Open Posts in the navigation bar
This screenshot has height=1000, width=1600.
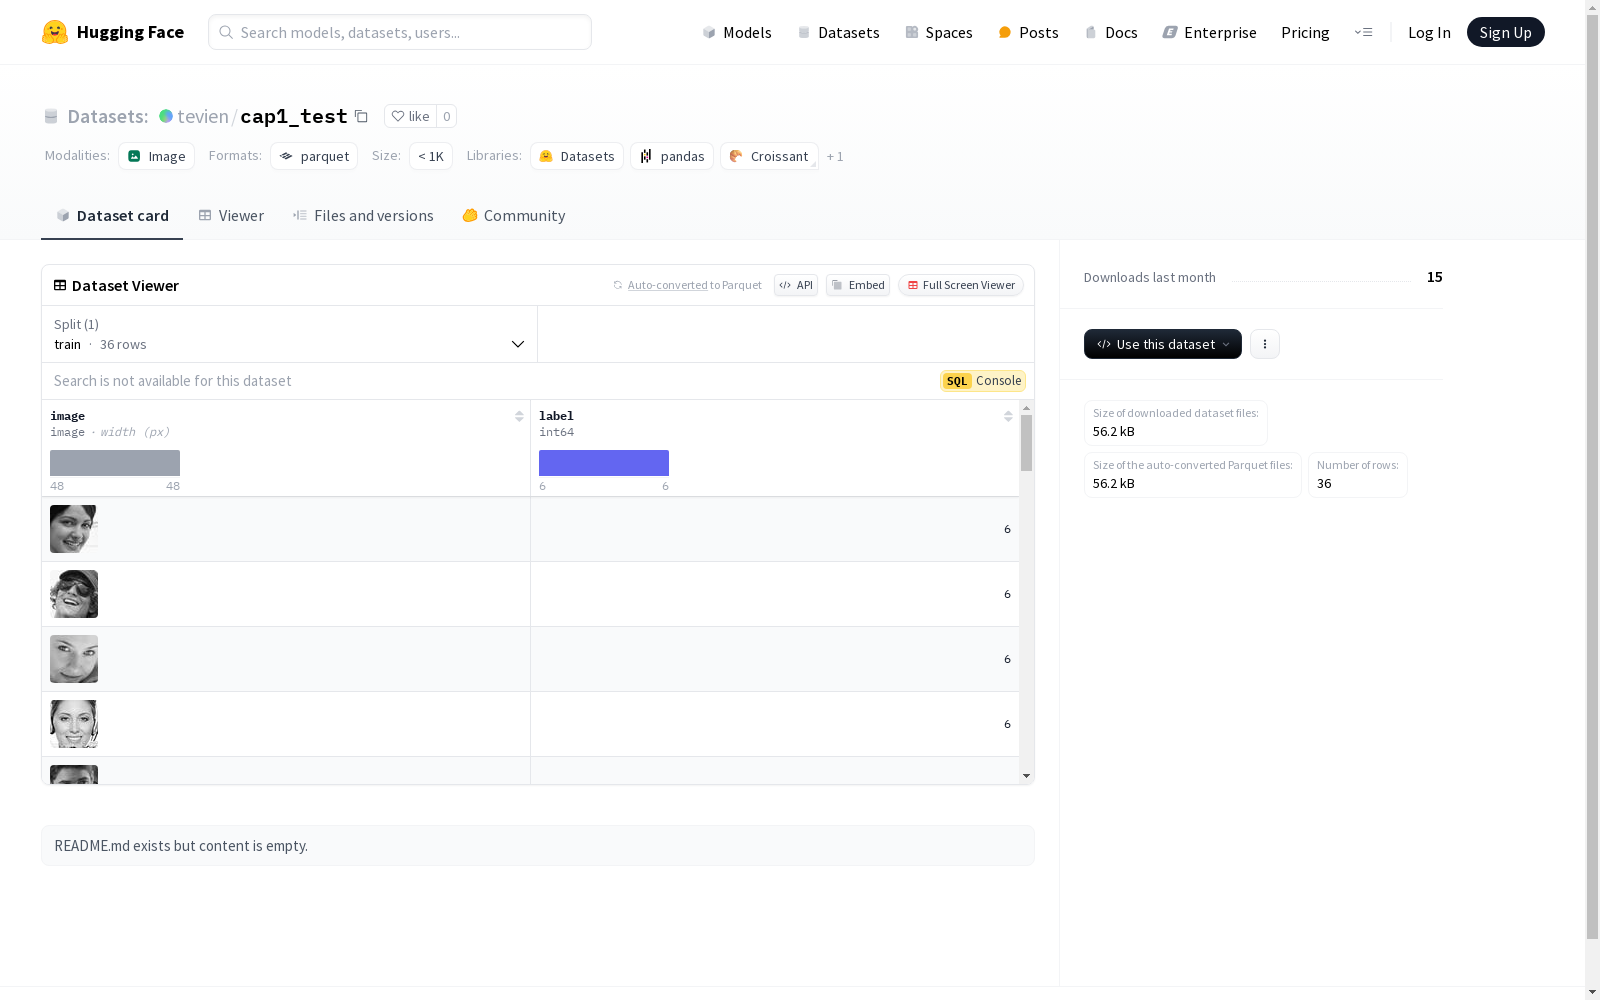[x=1028, y=32]
